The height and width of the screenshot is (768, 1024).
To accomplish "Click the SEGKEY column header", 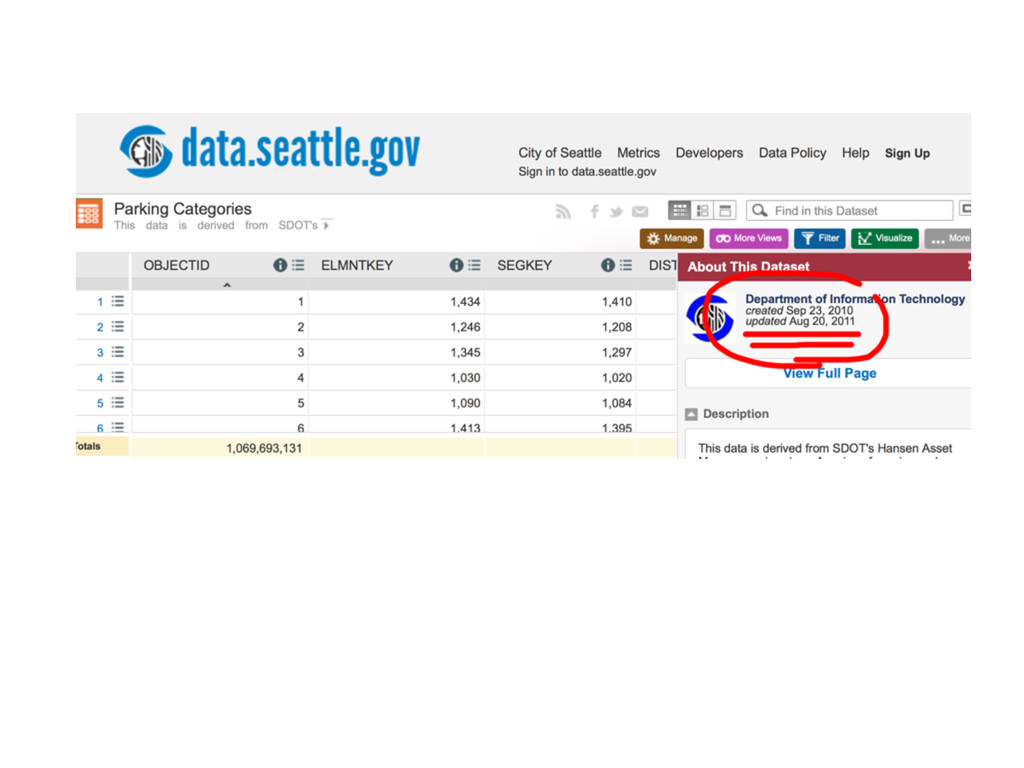I will coord(524,265).
